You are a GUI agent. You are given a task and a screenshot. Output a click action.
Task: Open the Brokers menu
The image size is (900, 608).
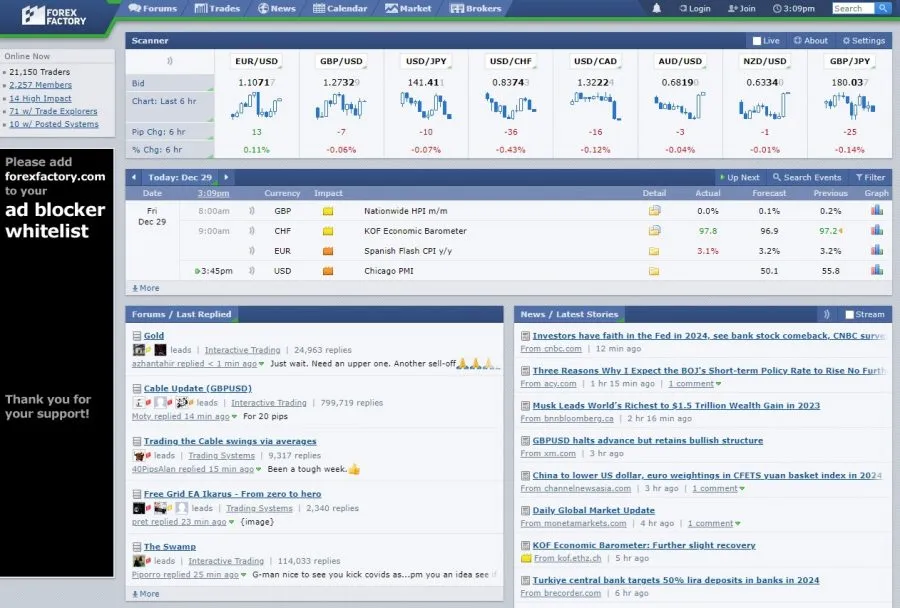click(476, 8)
